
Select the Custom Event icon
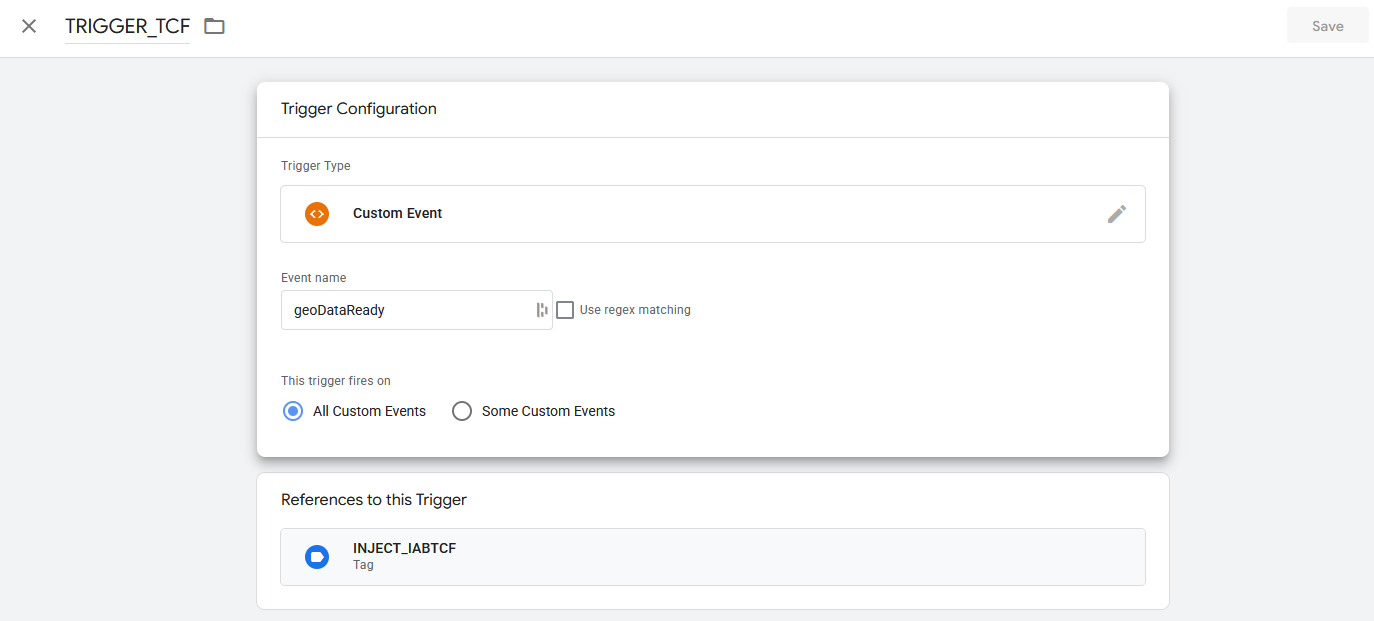tap(317, 213)
